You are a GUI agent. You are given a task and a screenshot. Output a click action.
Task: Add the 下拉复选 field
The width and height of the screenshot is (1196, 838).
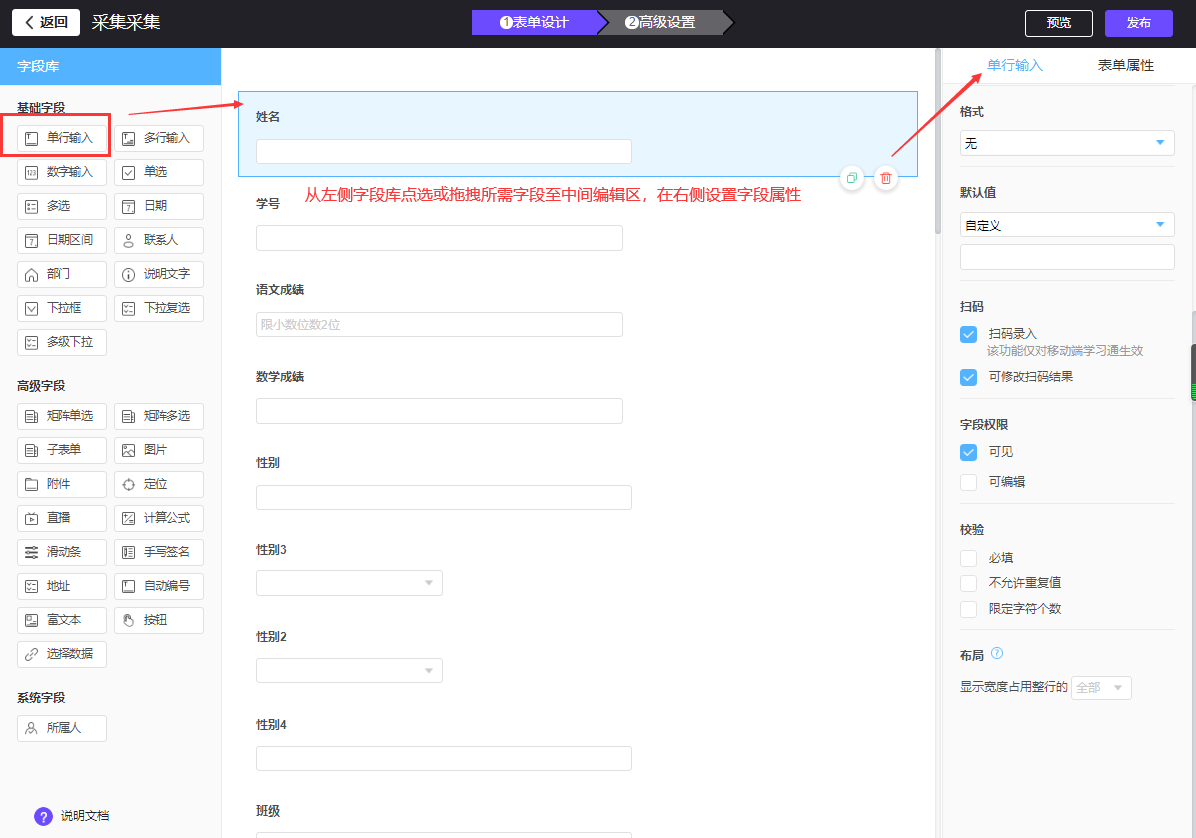click(159, 308)
